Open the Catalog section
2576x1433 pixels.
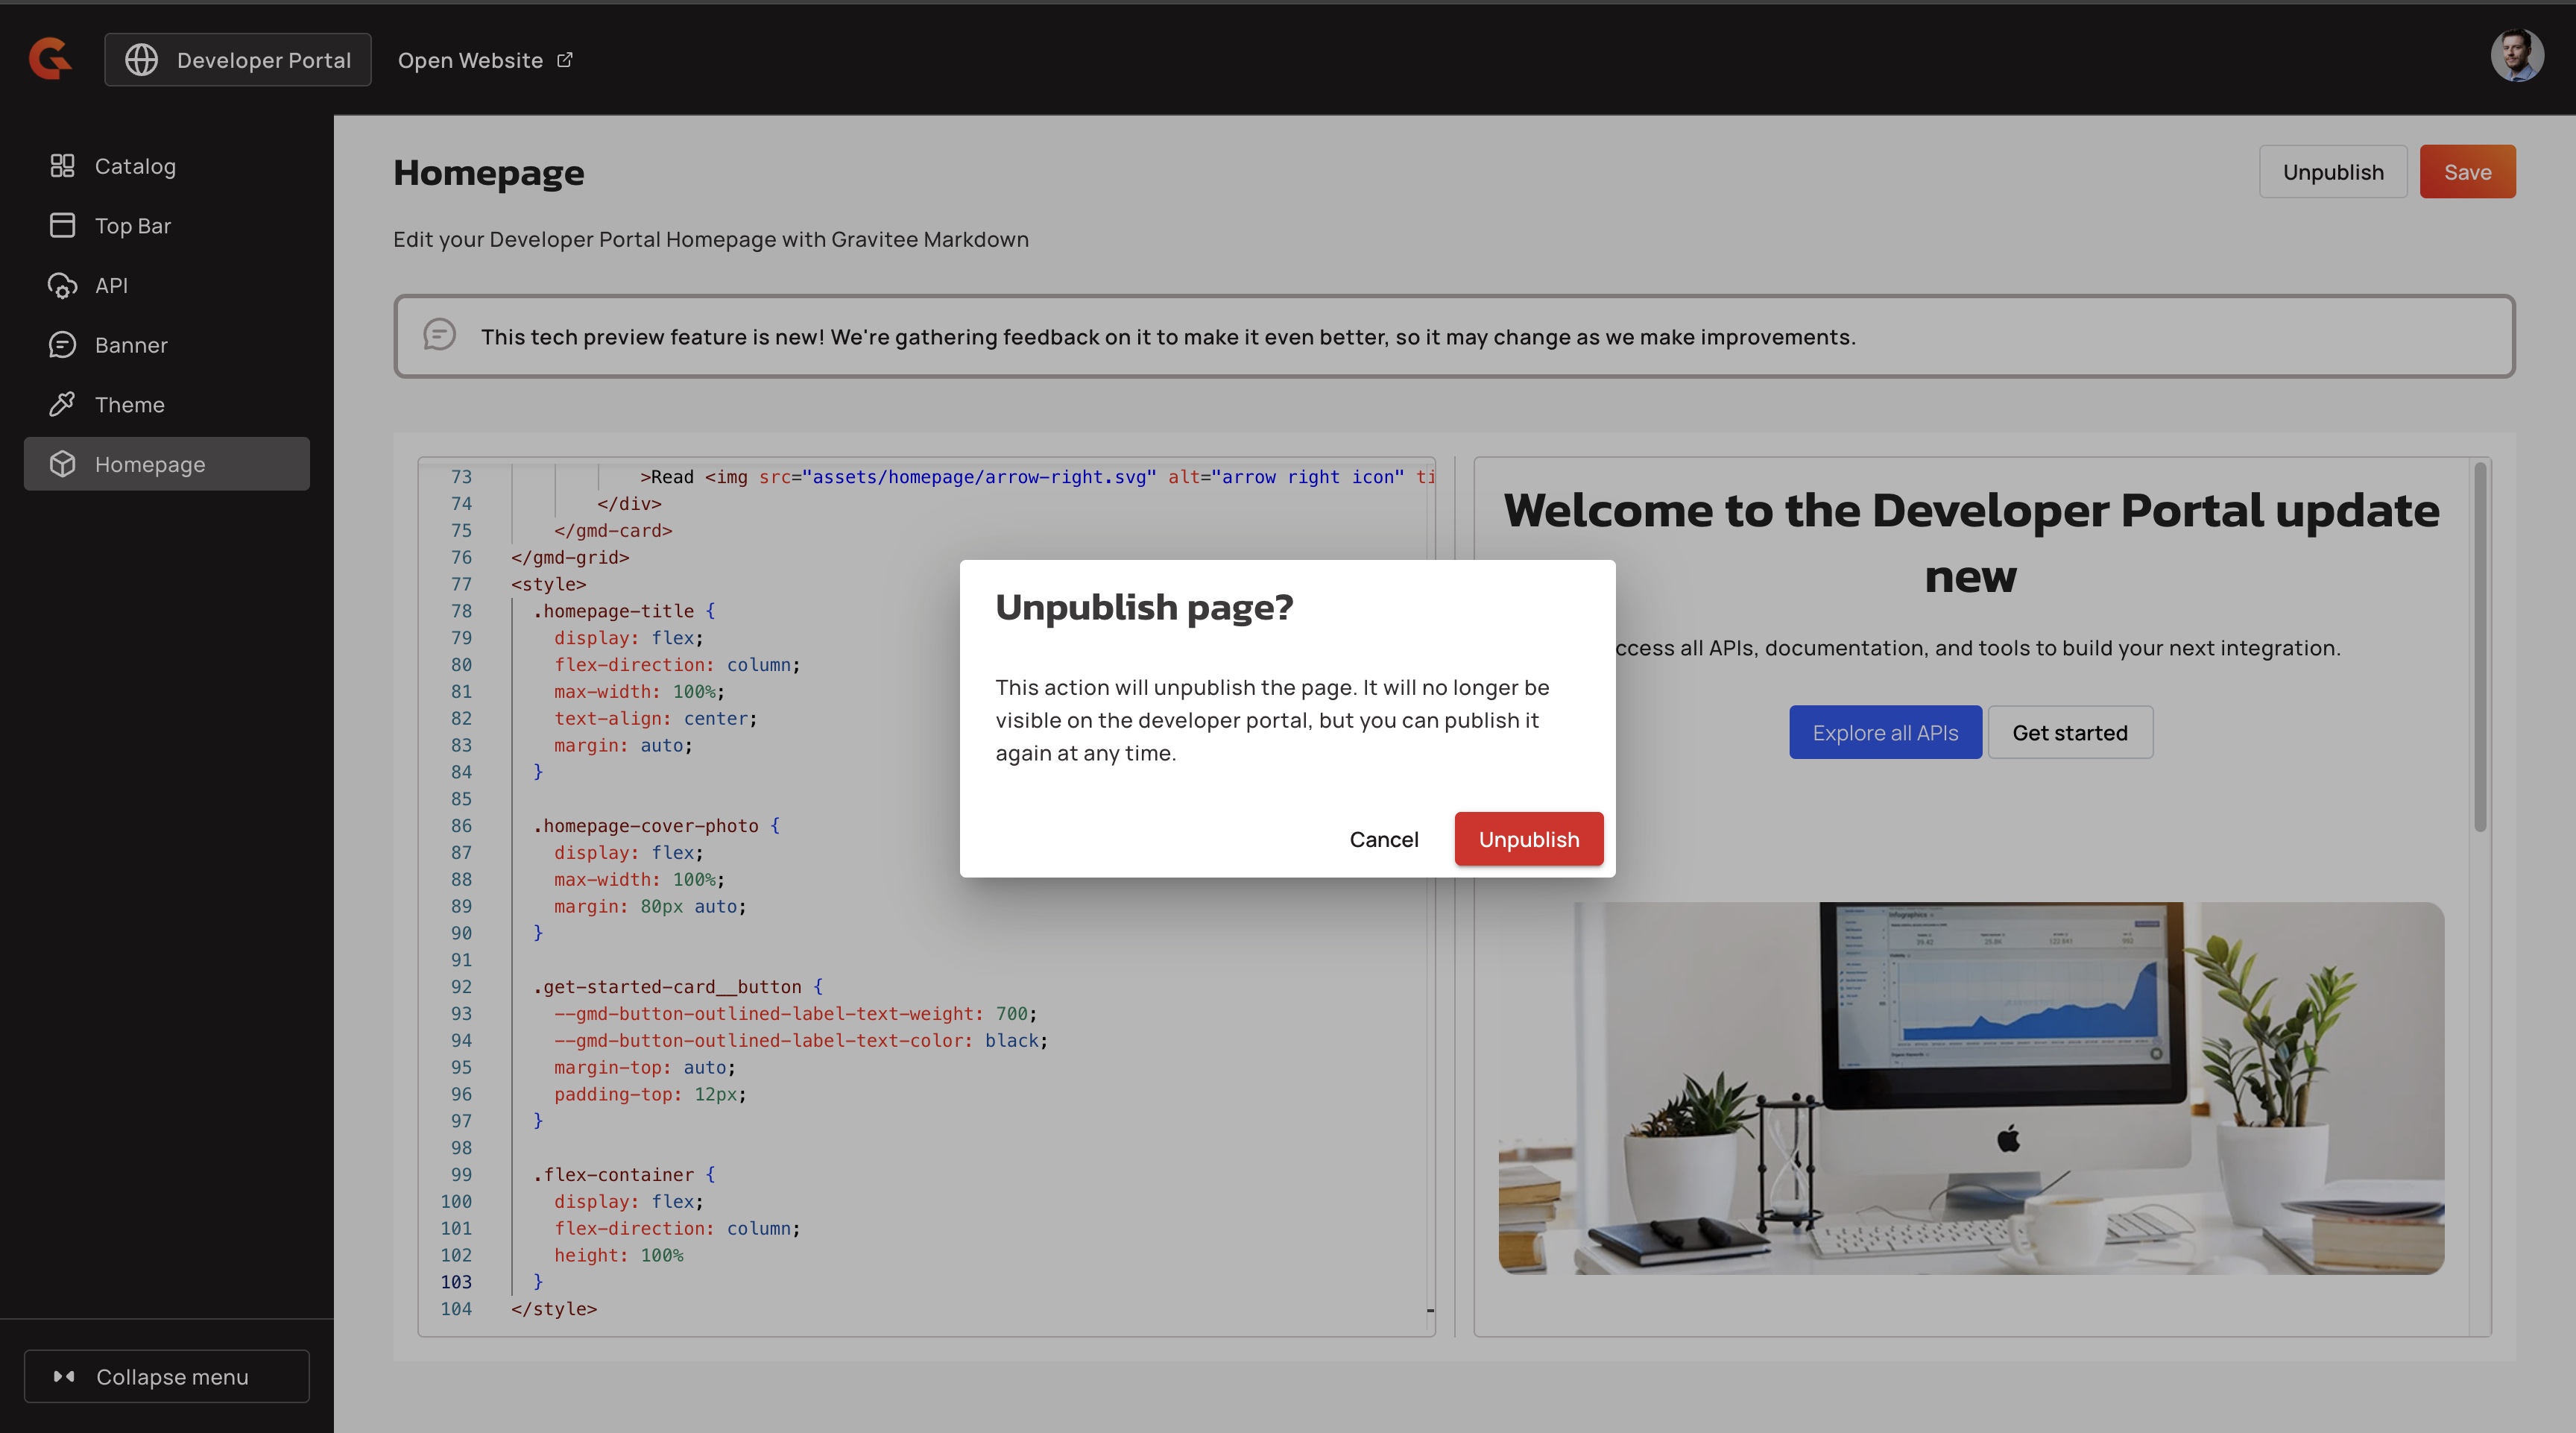(x=135, y=166)
